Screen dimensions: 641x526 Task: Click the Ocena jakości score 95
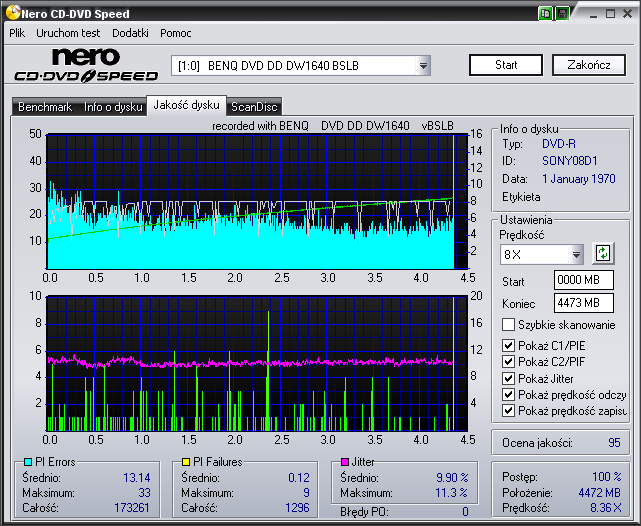pos(614,443)
